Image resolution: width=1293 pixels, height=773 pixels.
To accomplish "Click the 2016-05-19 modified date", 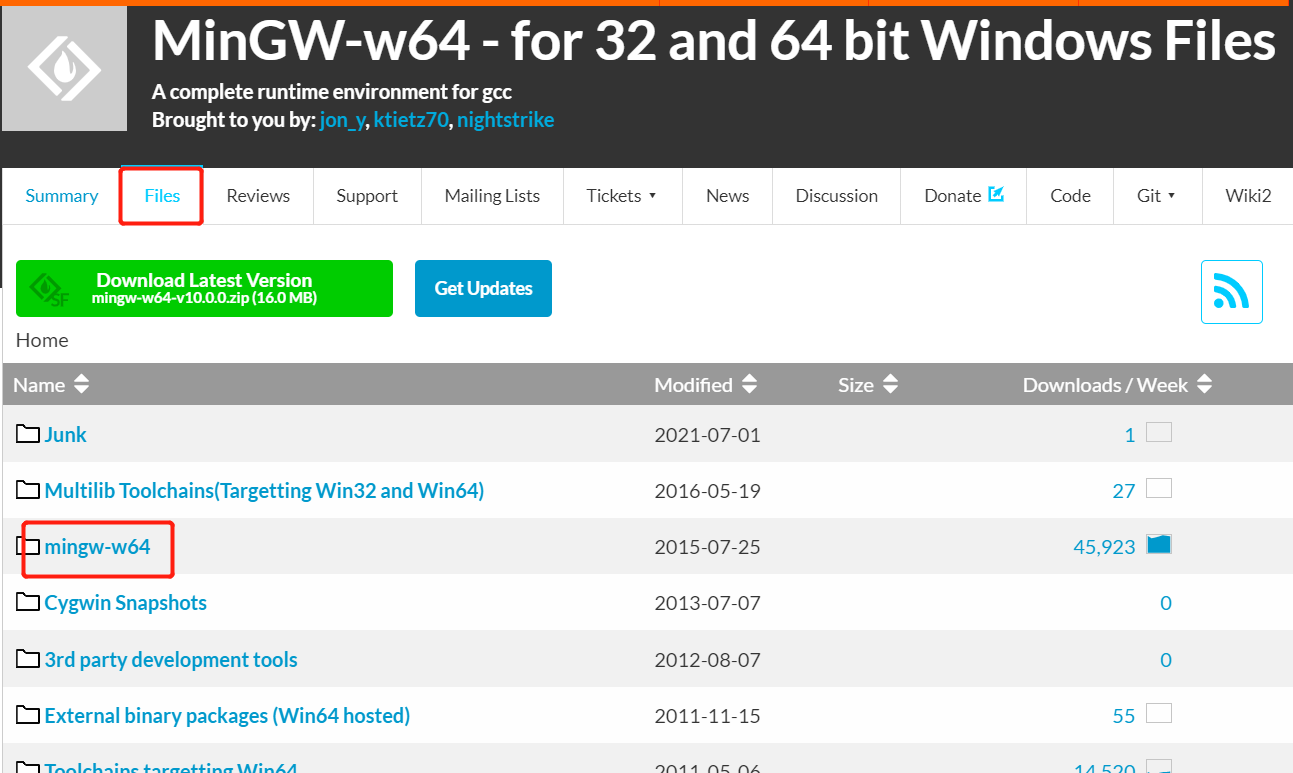I will pyautogui.click(x=707, y=491).
